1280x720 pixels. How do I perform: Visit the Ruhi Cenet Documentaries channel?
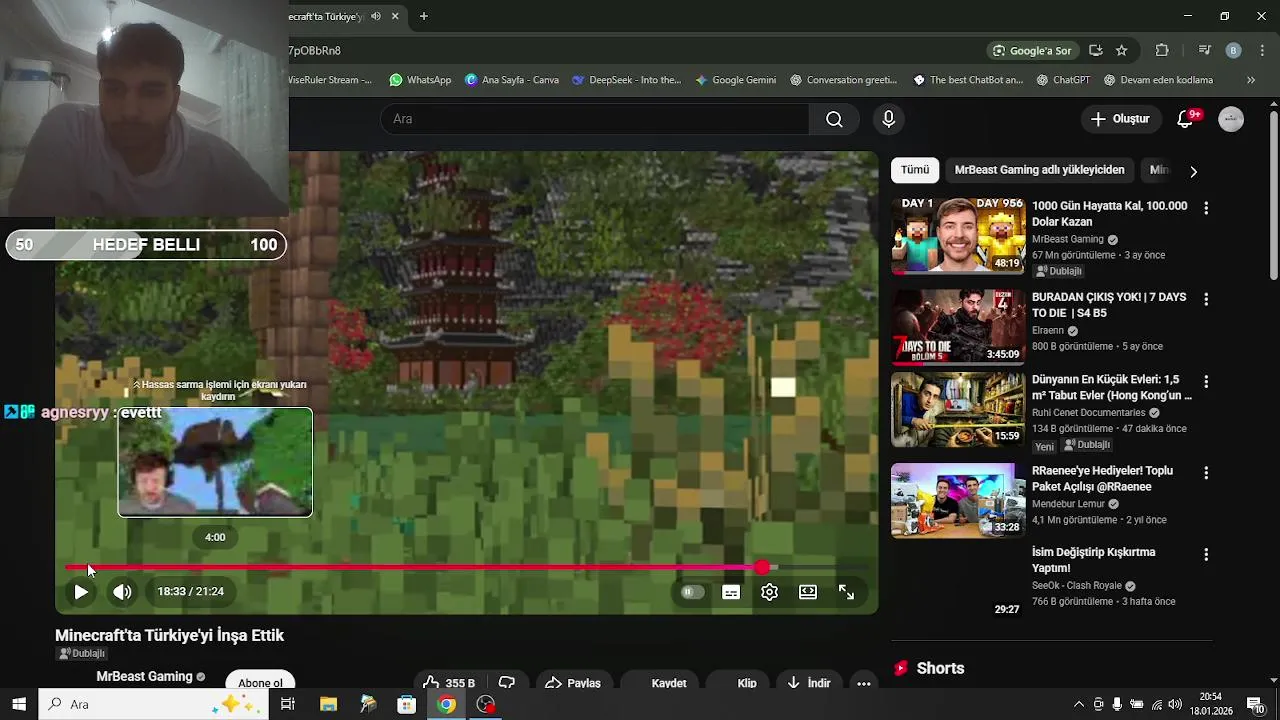point(1088,413)
